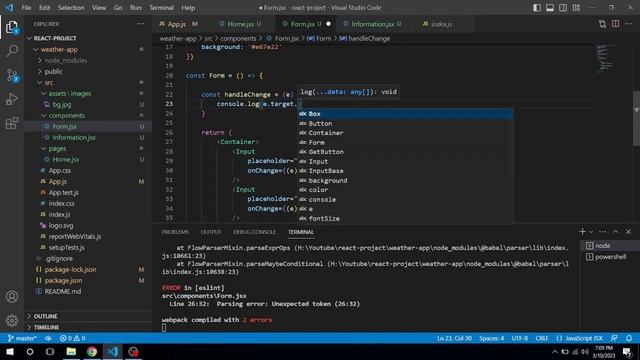Image resolution: width=640 pixels, height=360 pixels.
Task: Select the GetButton autocomplete suggestion
Action: point(405,152)
